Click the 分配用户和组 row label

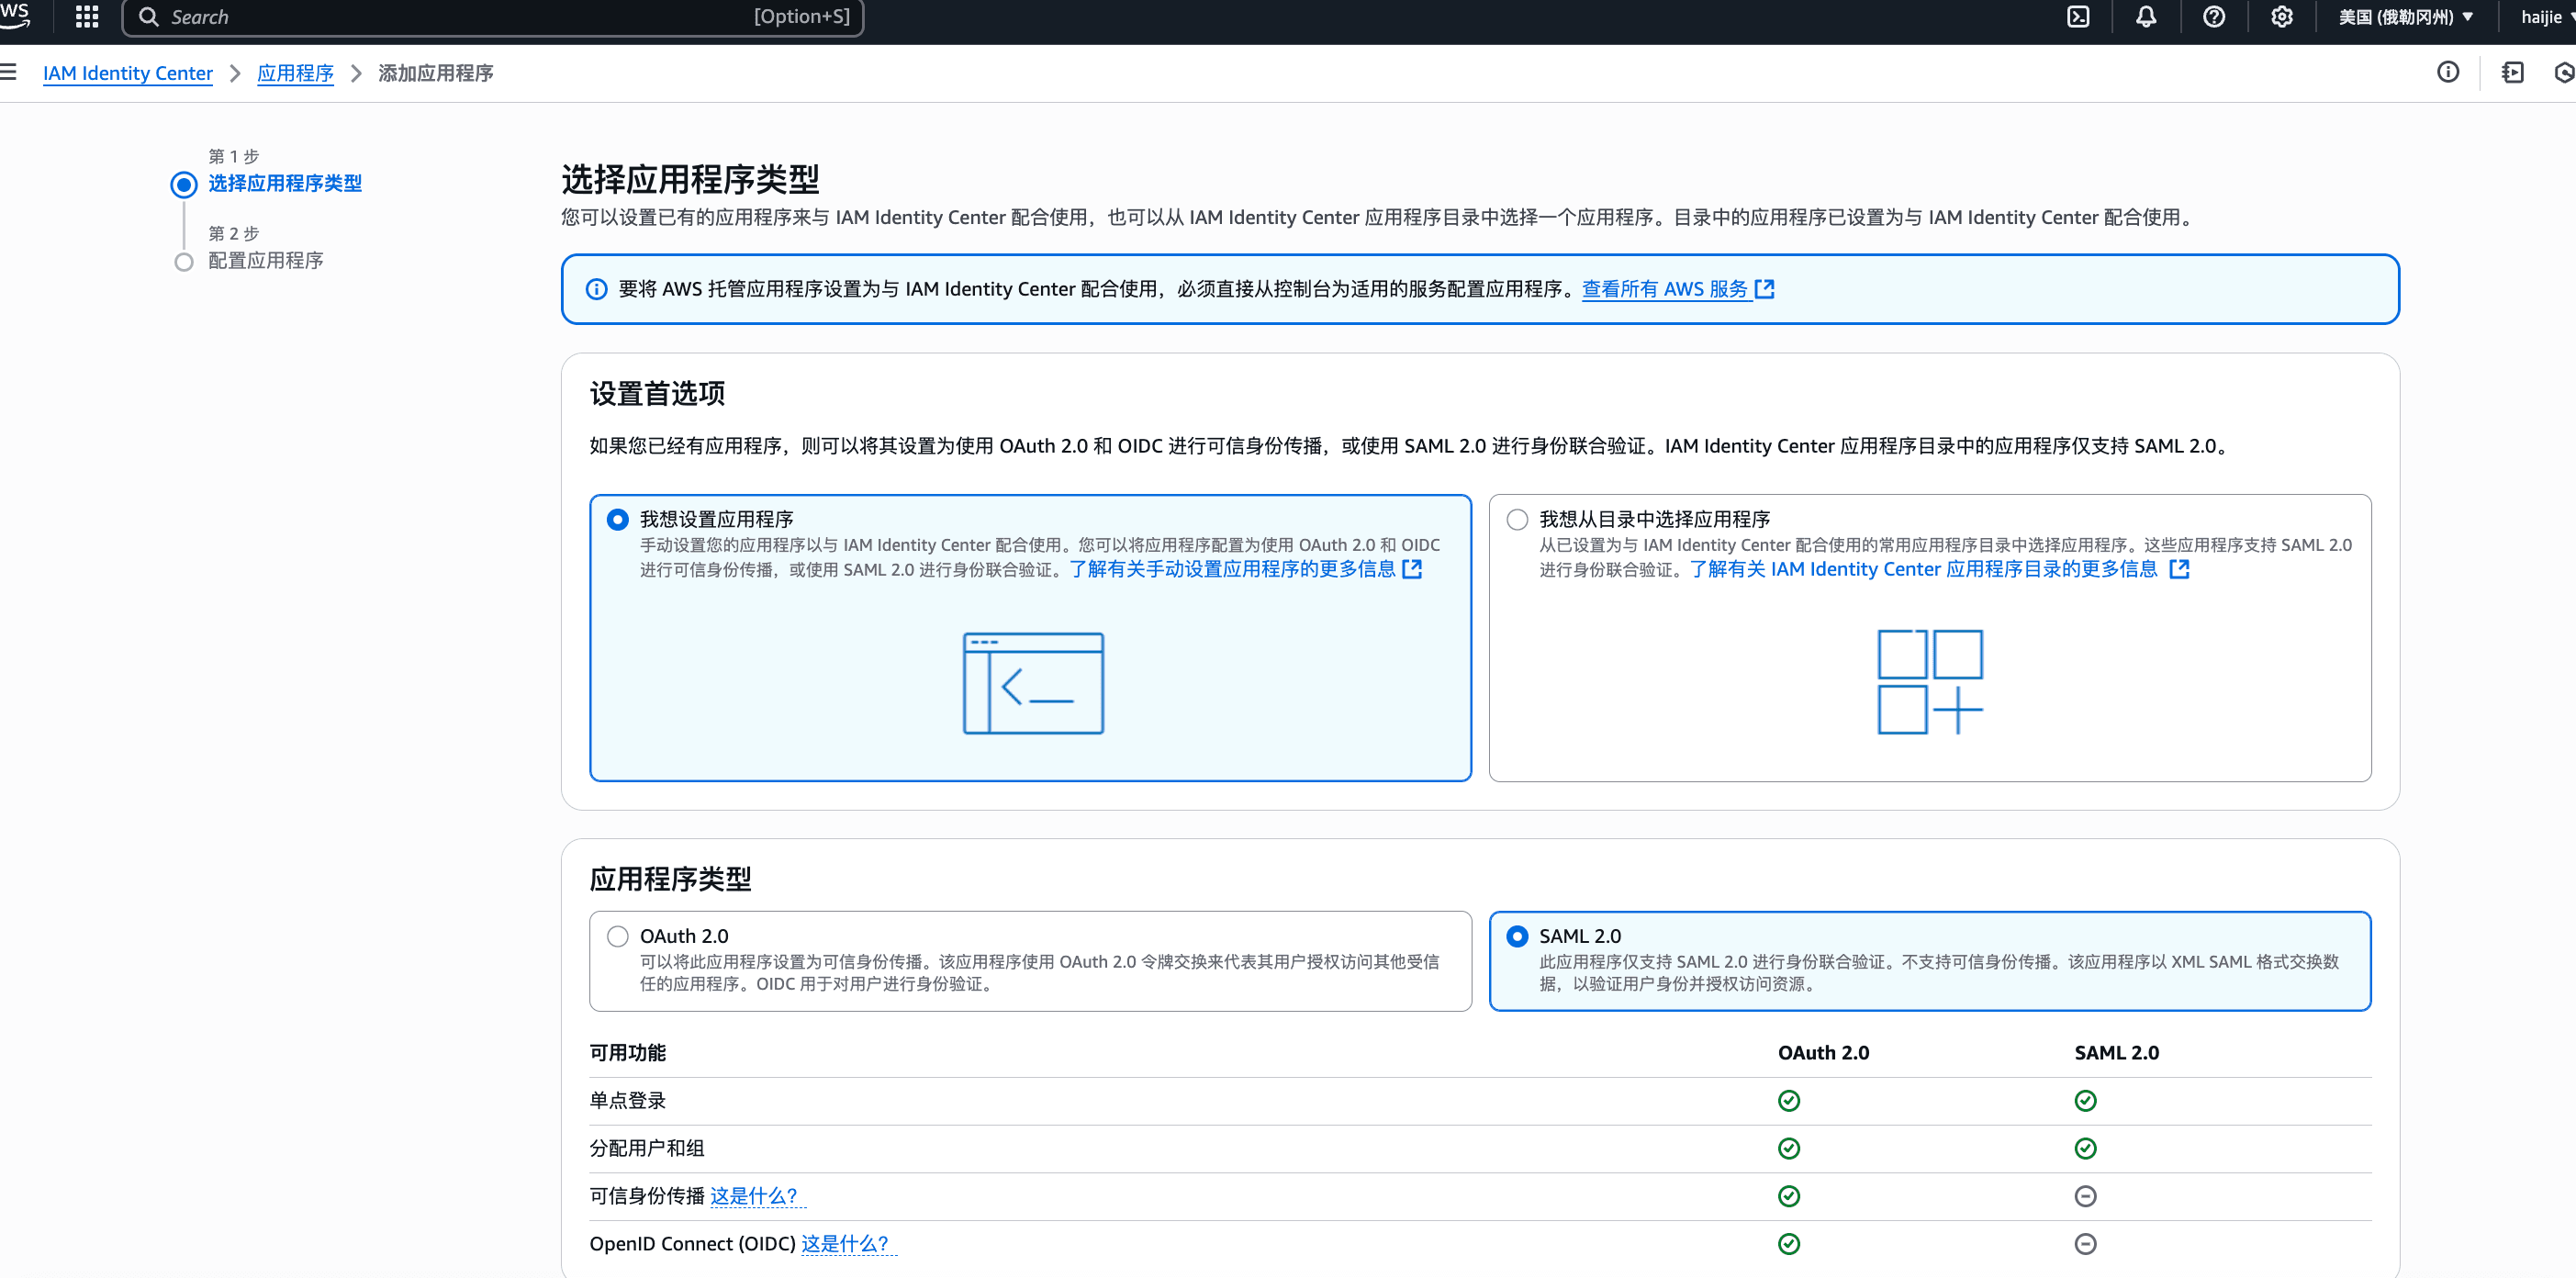pyautogui.click(x=646, y=1148)
